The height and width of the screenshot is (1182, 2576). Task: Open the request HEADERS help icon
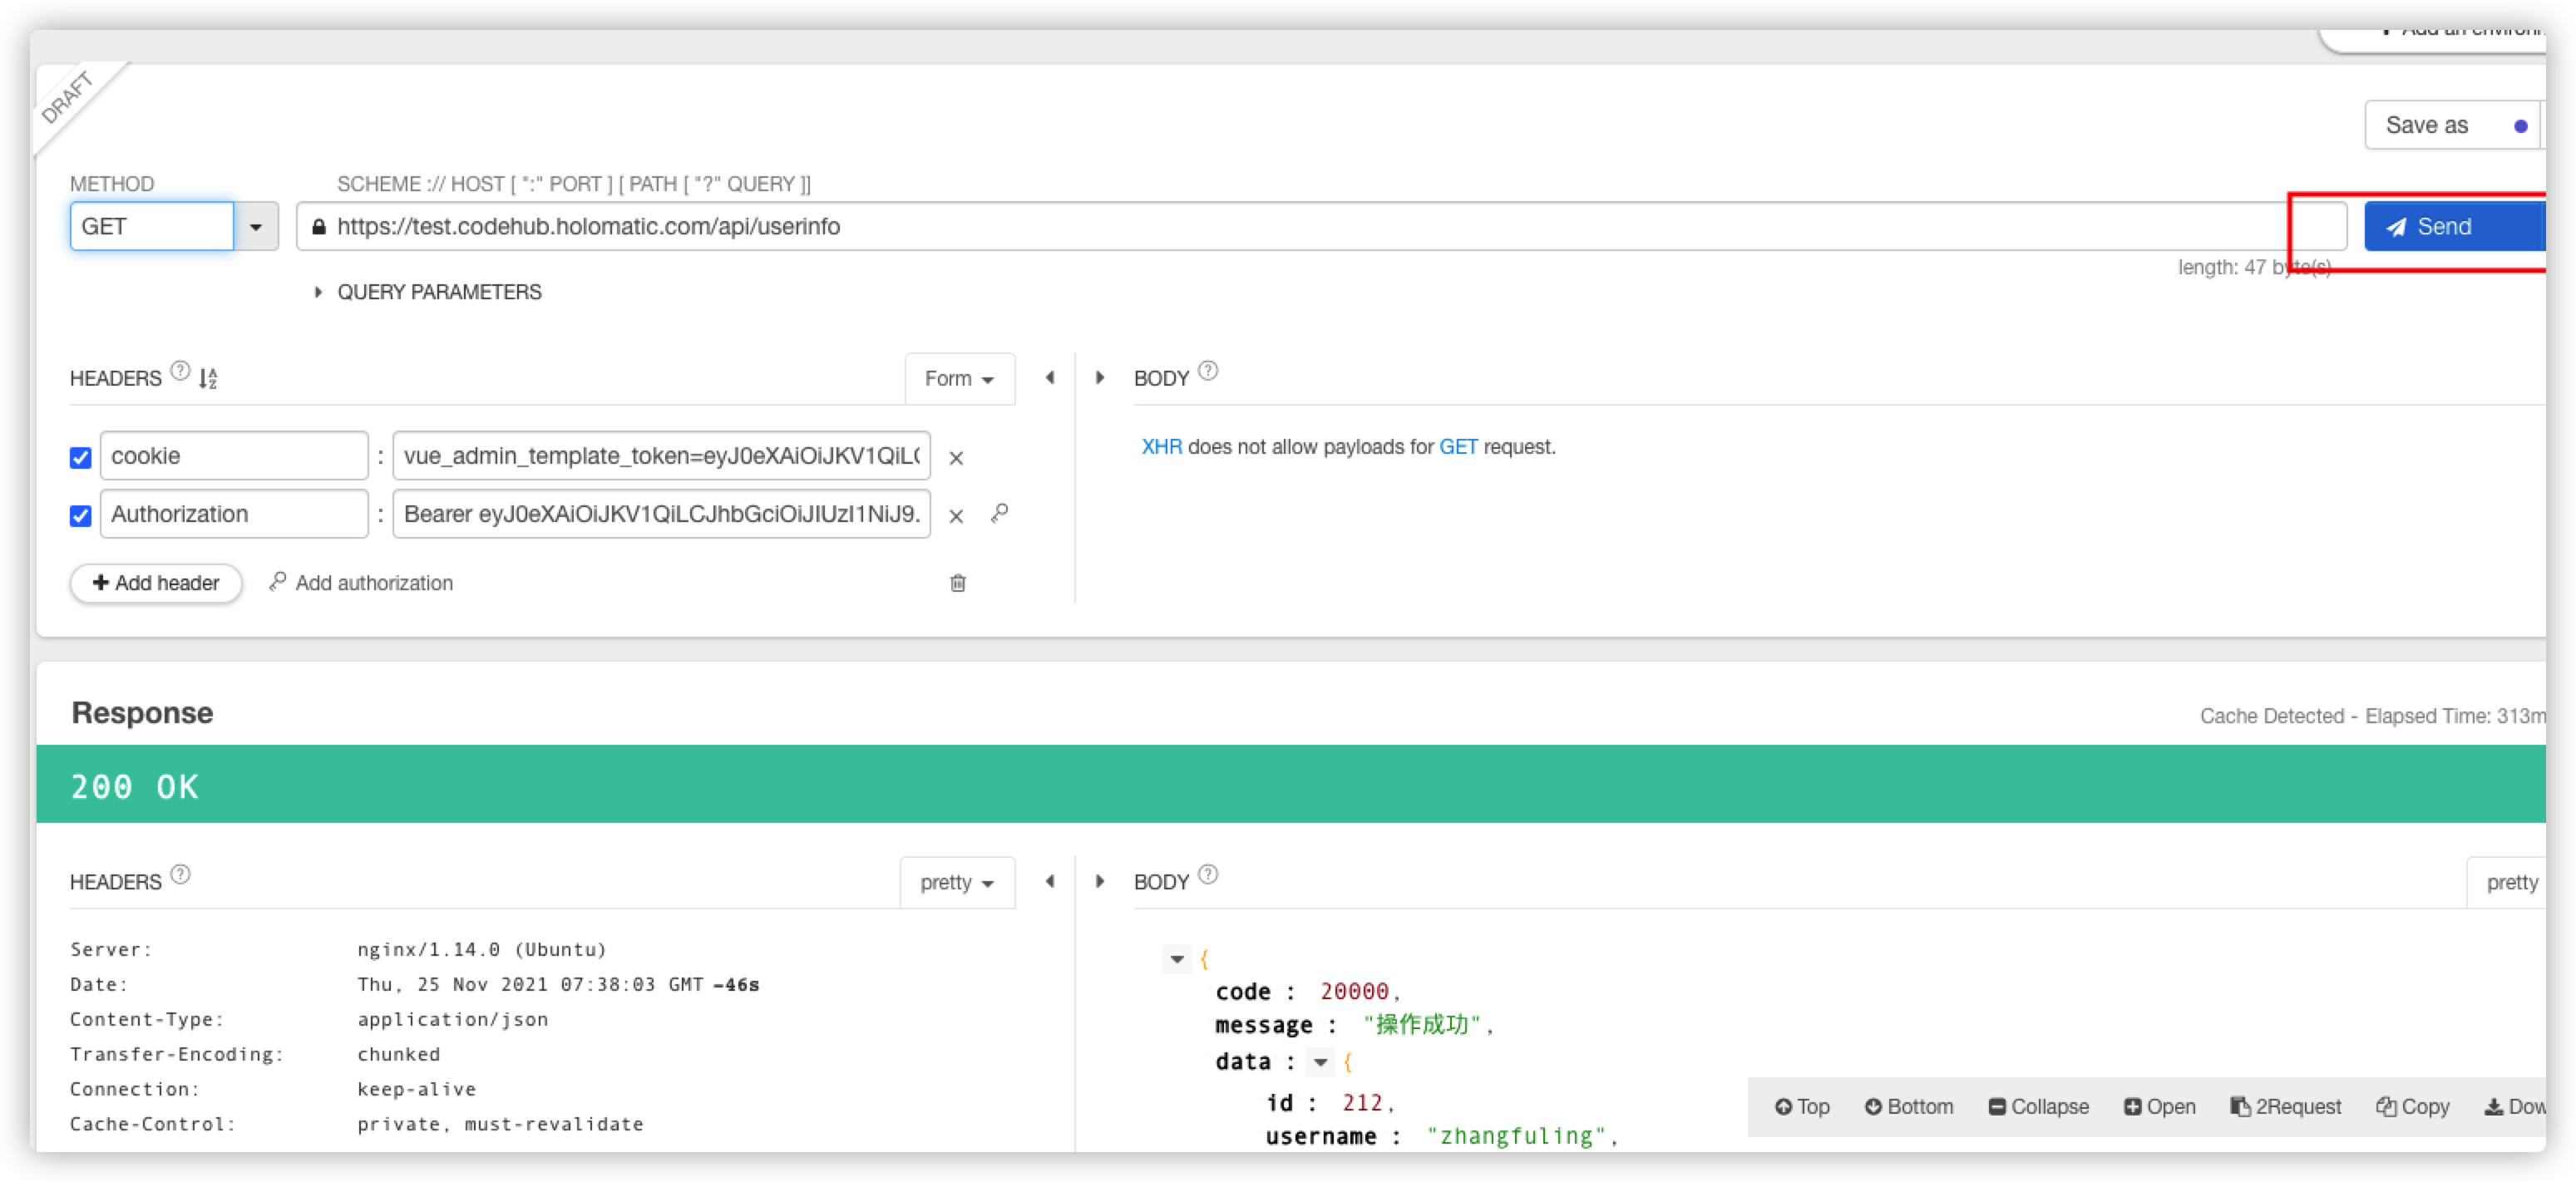tap(180, 371)
